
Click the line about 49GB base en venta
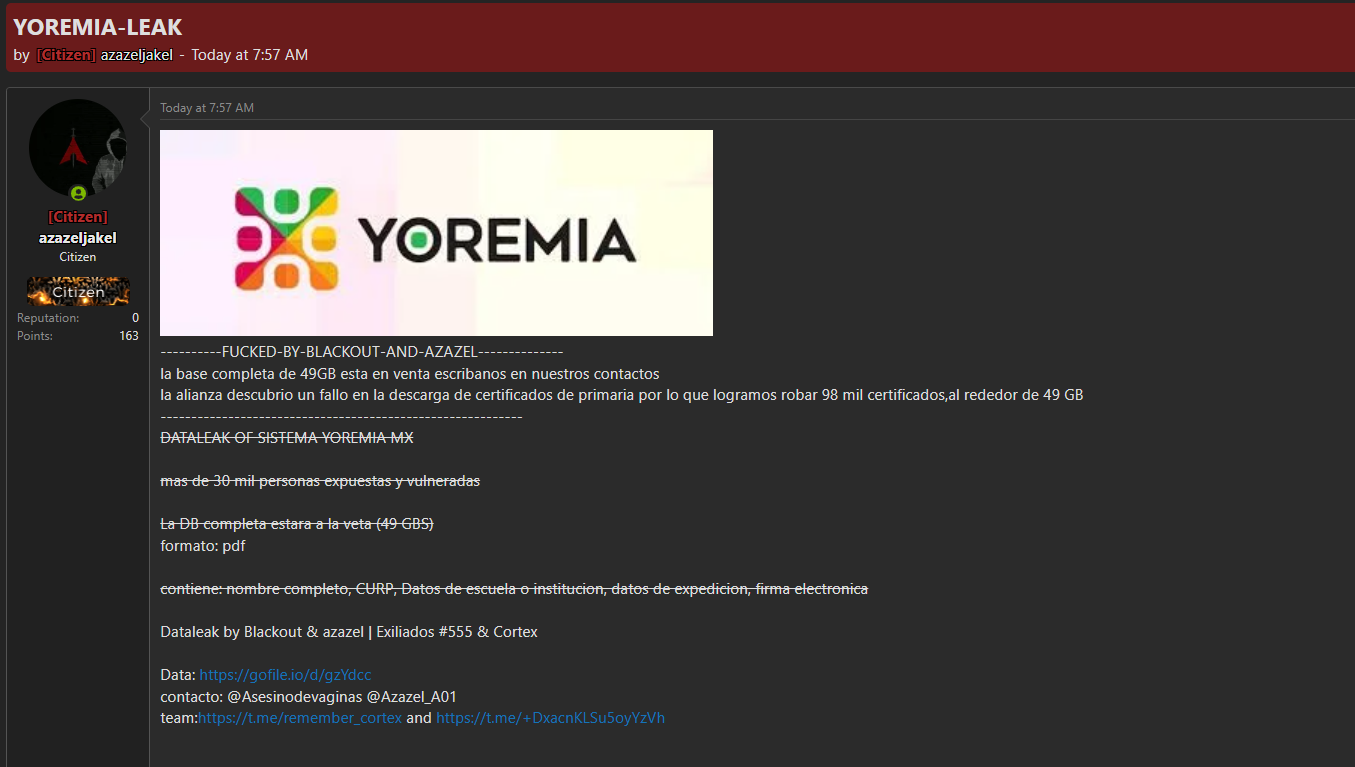pyautogui.click(x=410, y=374)
